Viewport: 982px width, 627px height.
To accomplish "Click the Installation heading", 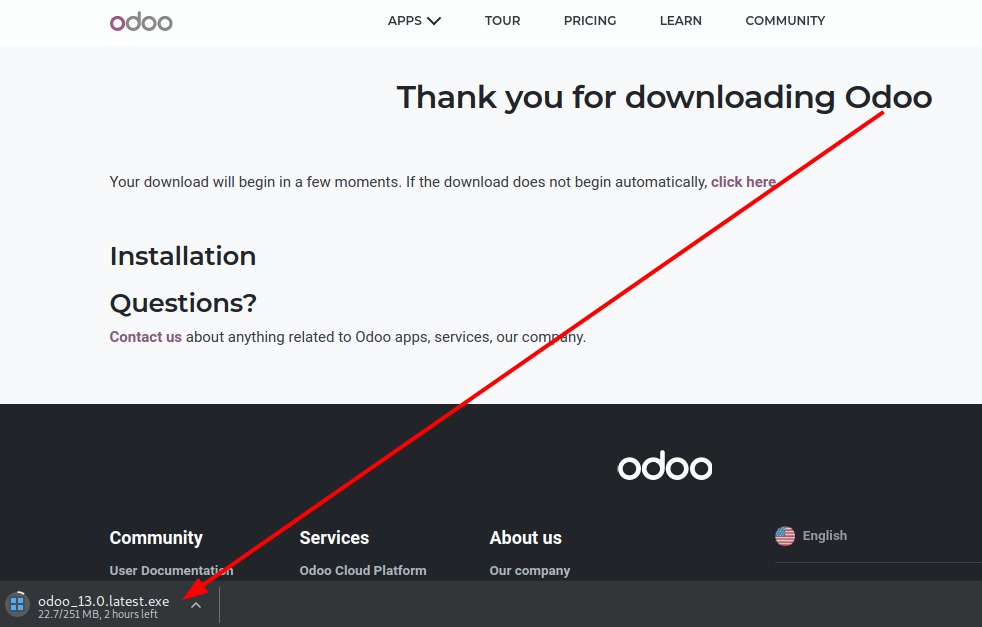I will click(183, 256).
